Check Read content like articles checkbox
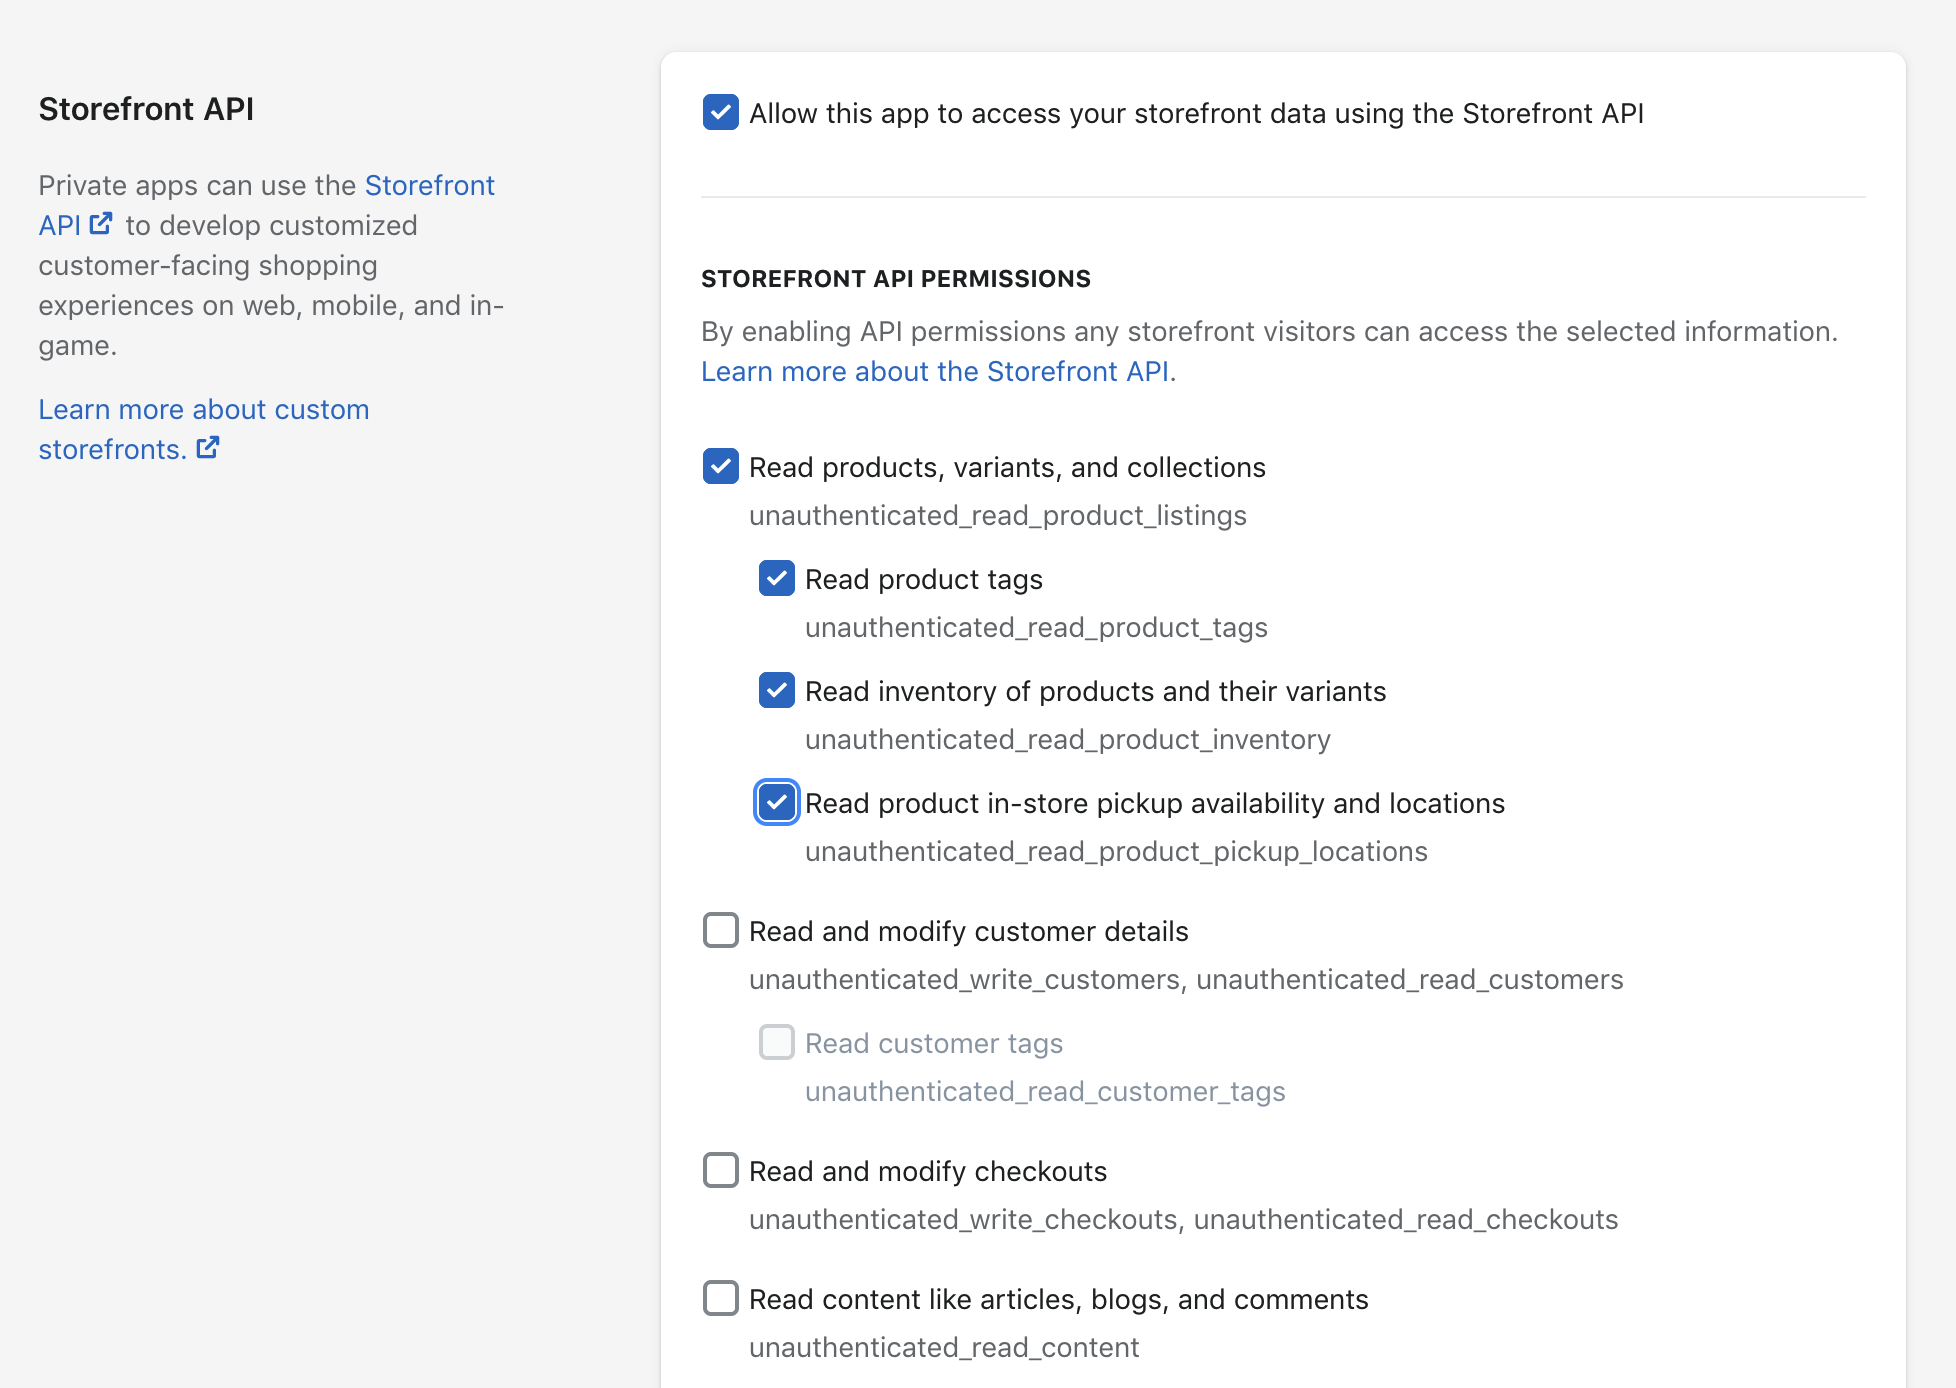The image size is (1956, 1388). (x=720, y=1299)
